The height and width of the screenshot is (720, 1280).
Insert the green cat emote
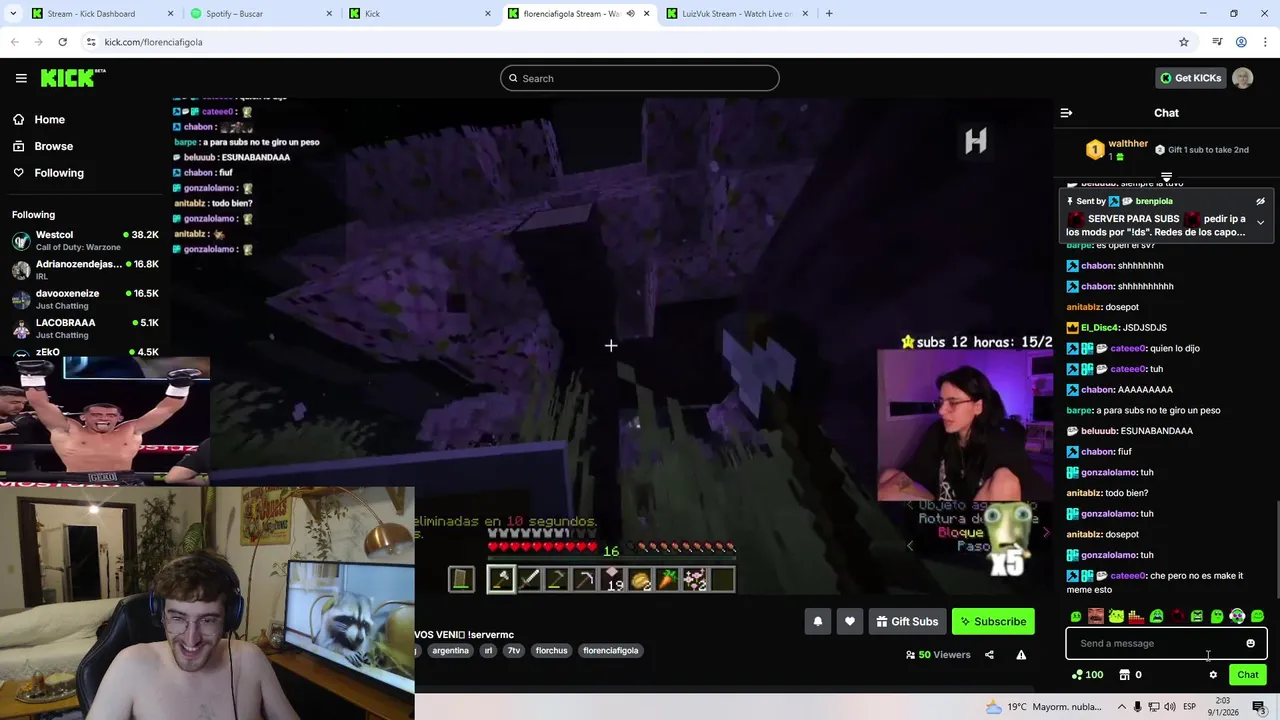tap(1116, 616)
